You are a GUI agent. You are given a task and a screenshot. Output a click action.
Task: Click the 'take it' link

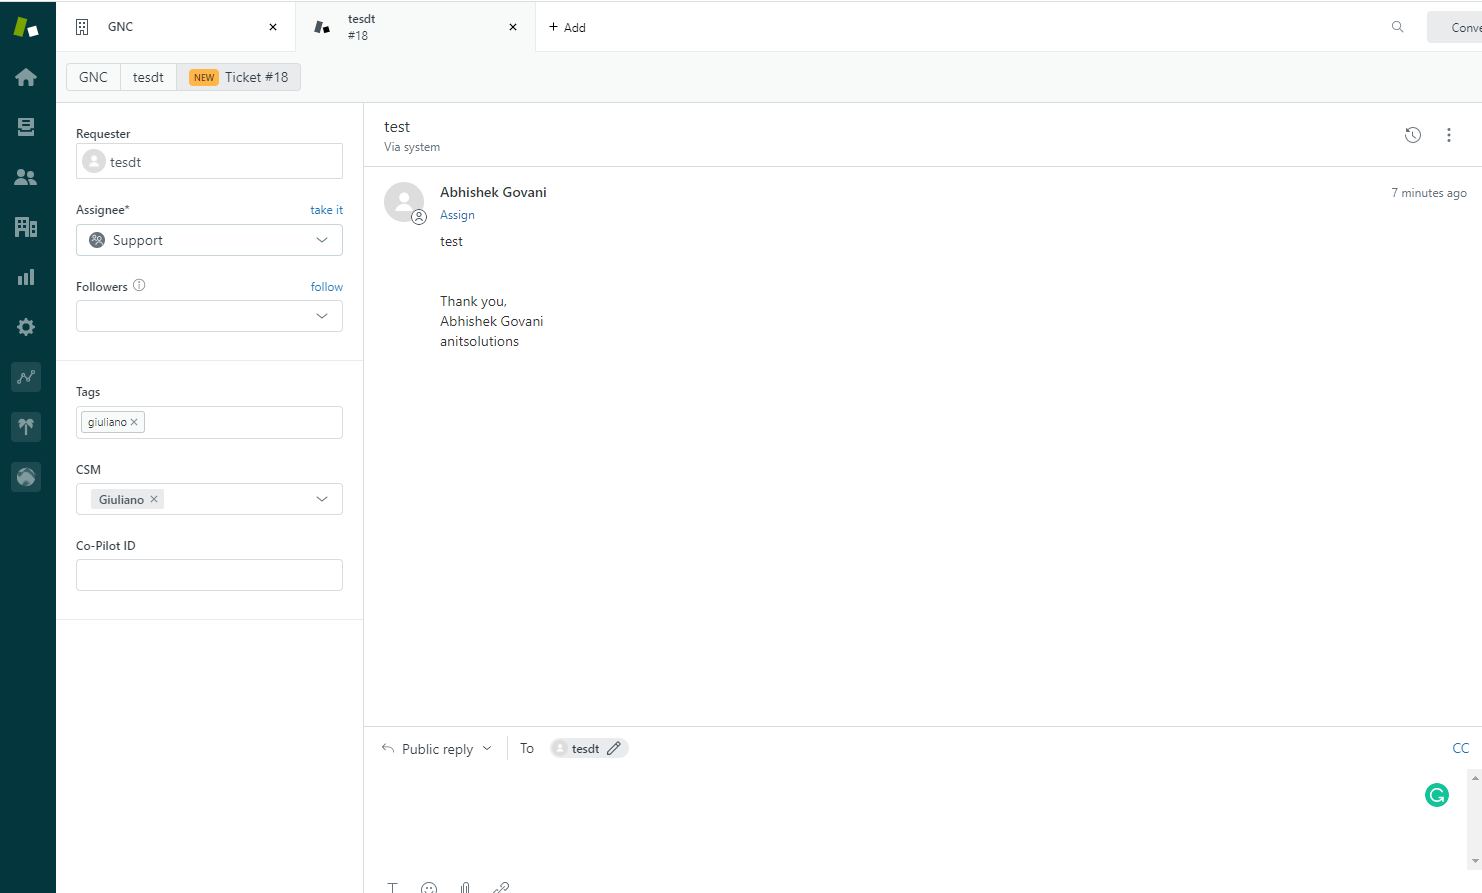[326, 210]
